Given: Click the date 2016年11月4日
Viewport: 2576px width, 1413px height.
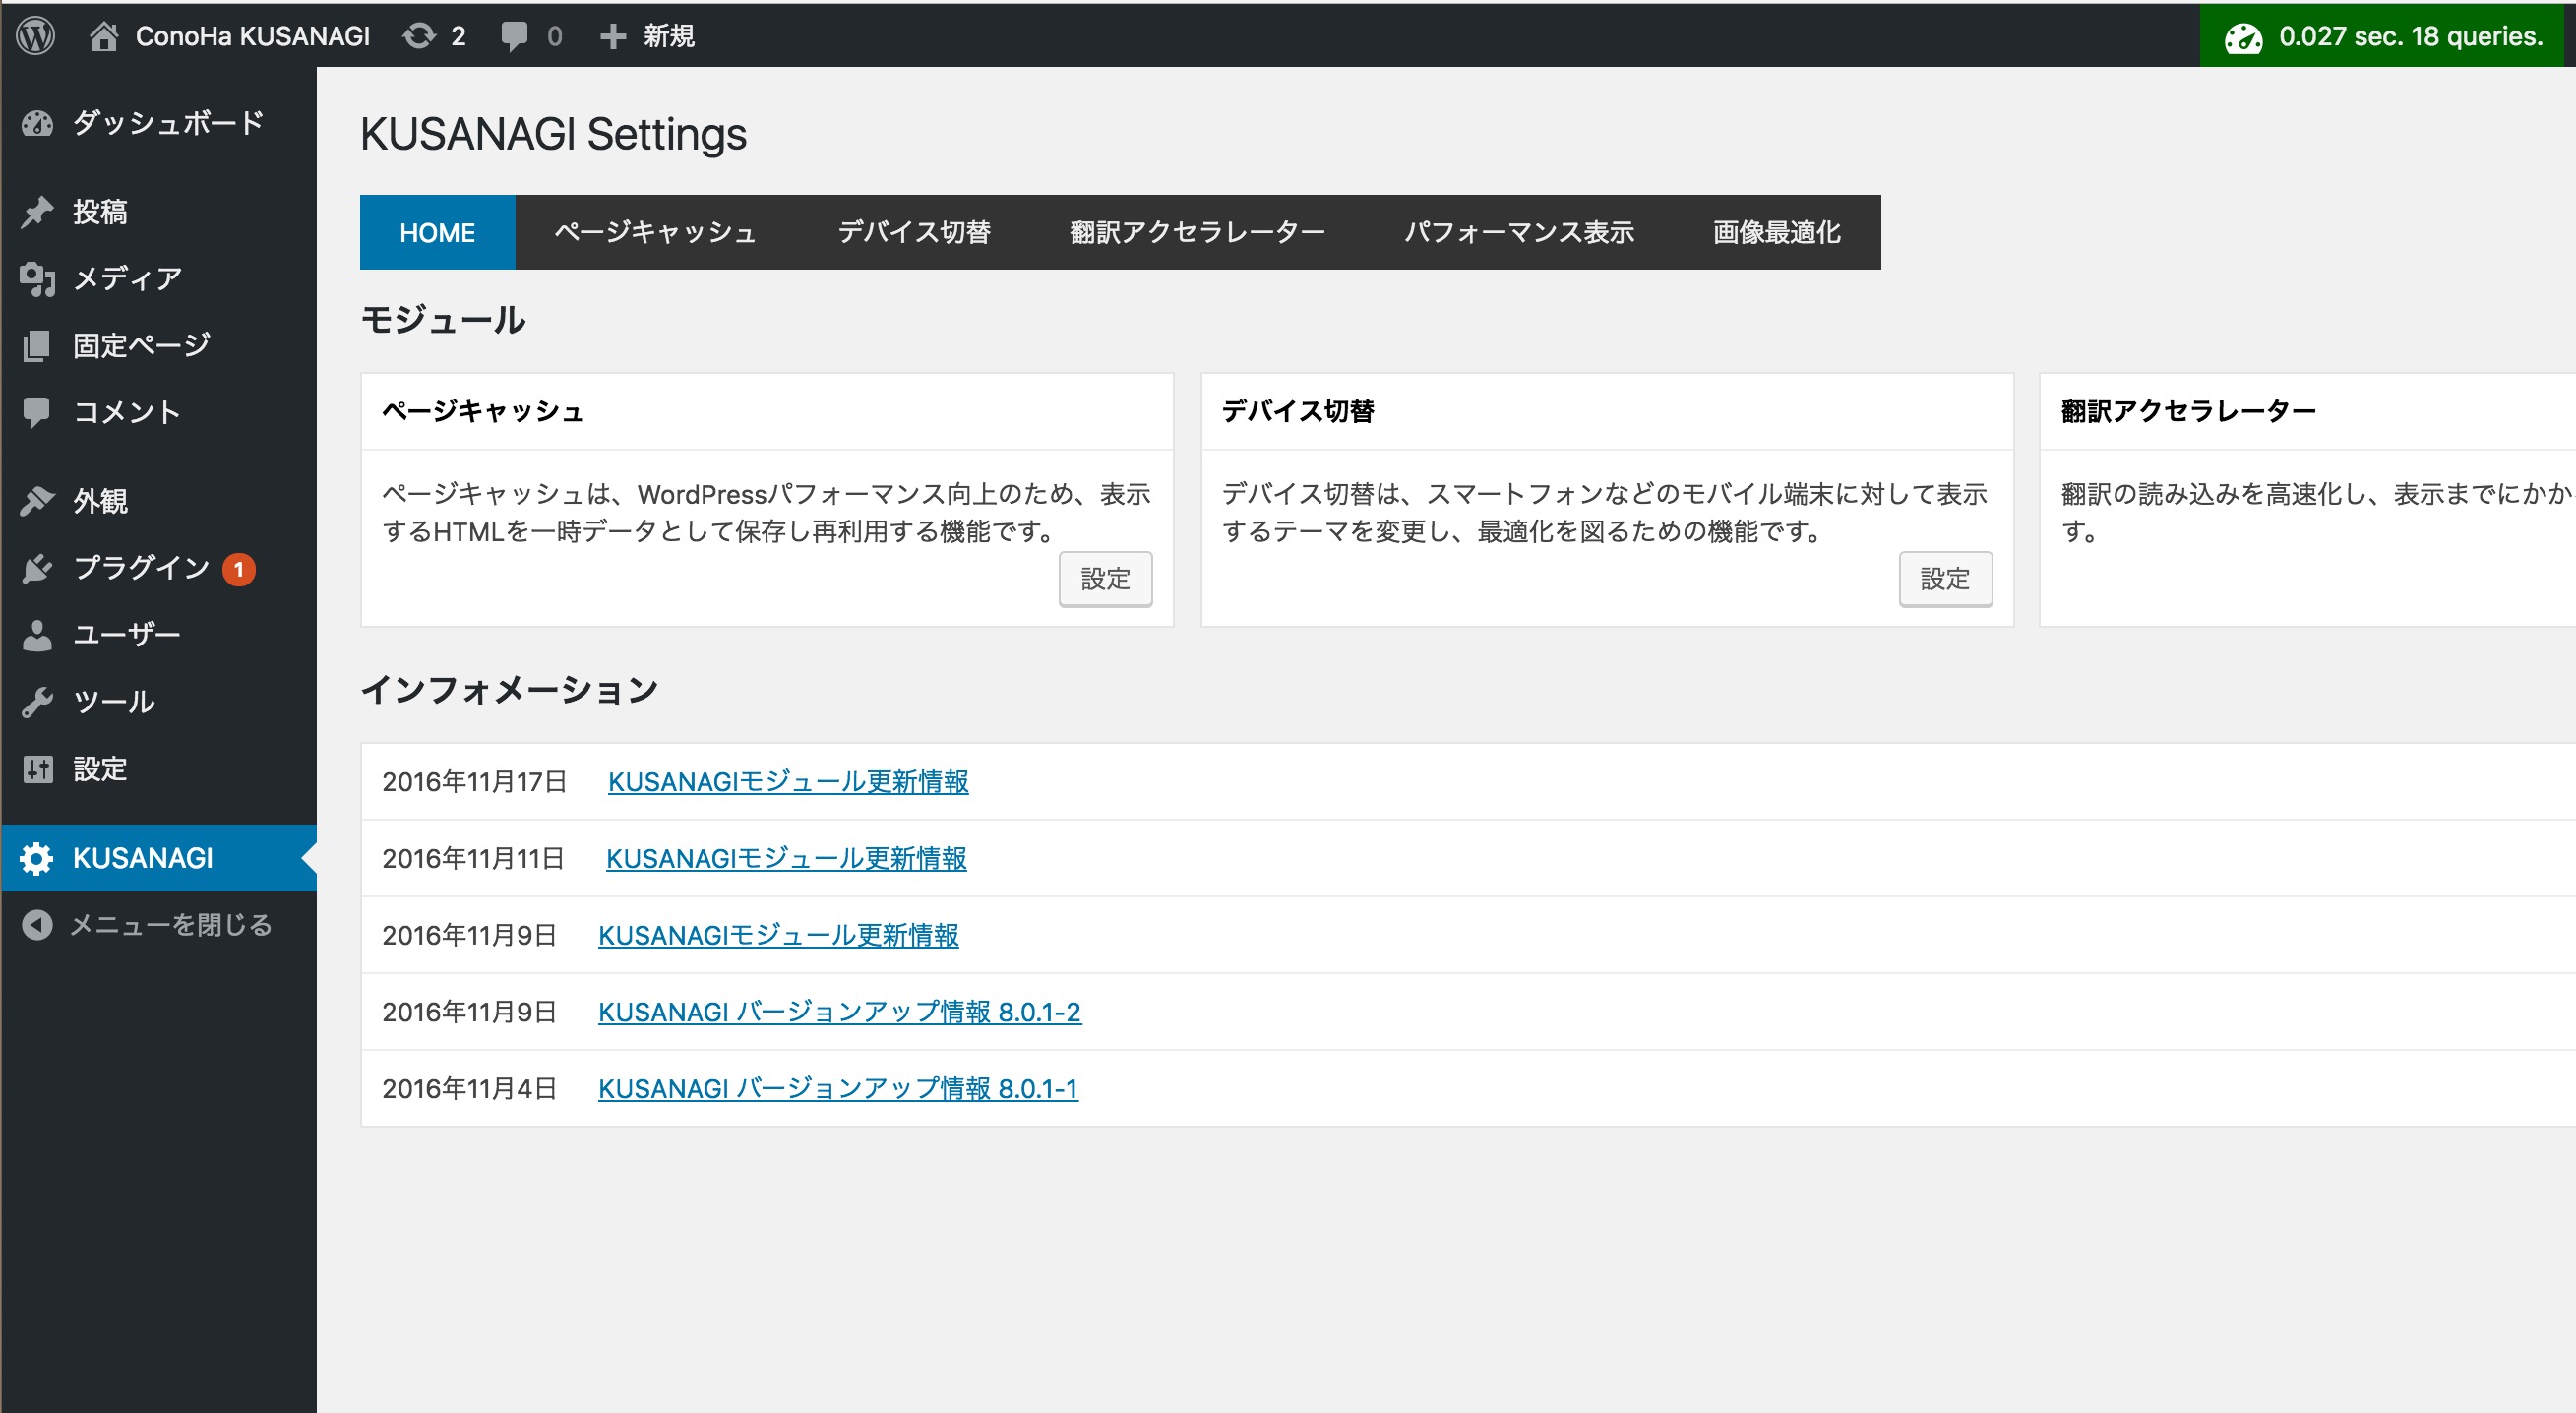Looking at the screenshot, I should (x=469, y=1089).
